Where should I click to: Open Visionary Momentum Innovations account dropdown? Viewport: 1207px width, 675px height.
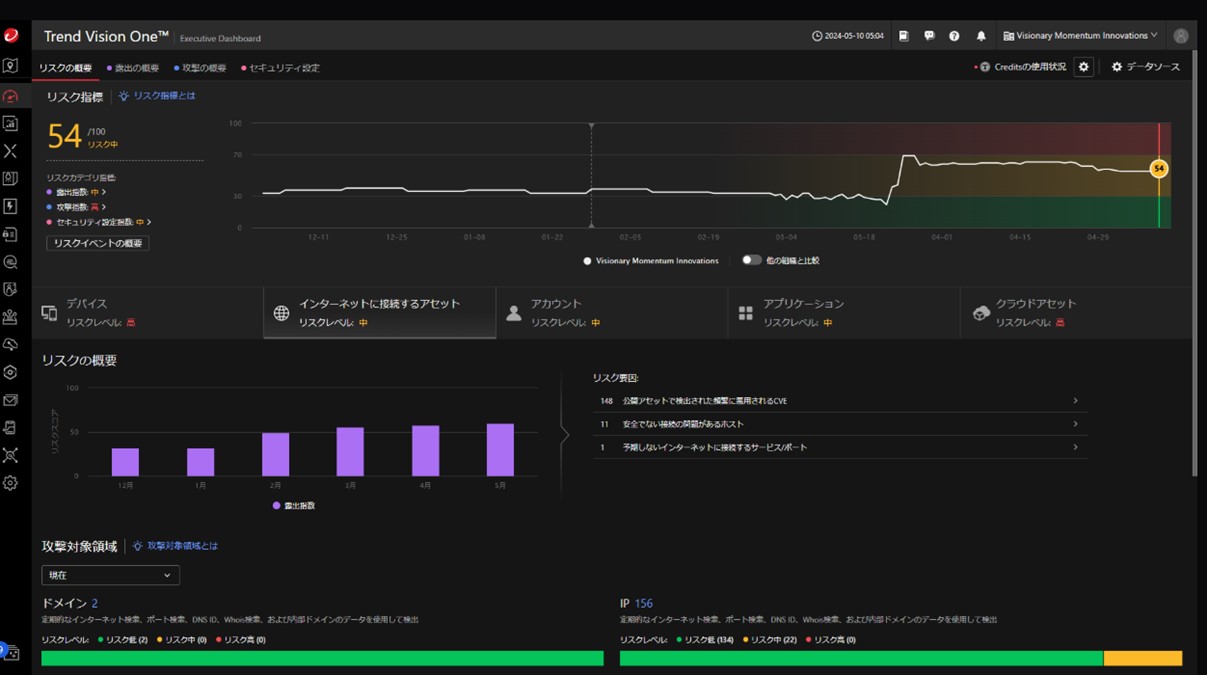click(x=1080, y=36)
